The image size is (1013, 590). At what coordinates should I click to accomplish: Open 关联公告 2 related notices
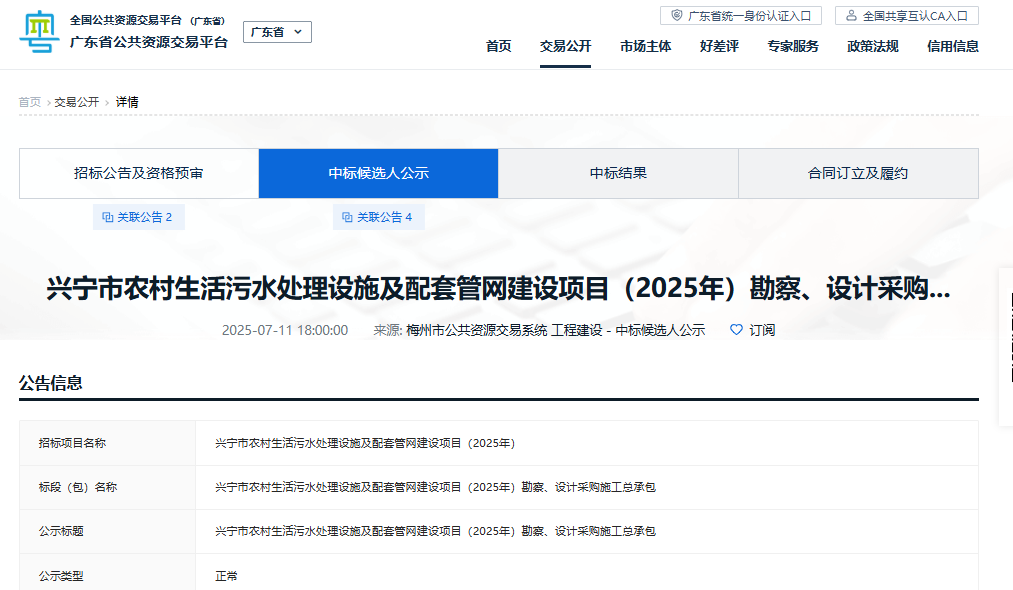coord(139,217)
